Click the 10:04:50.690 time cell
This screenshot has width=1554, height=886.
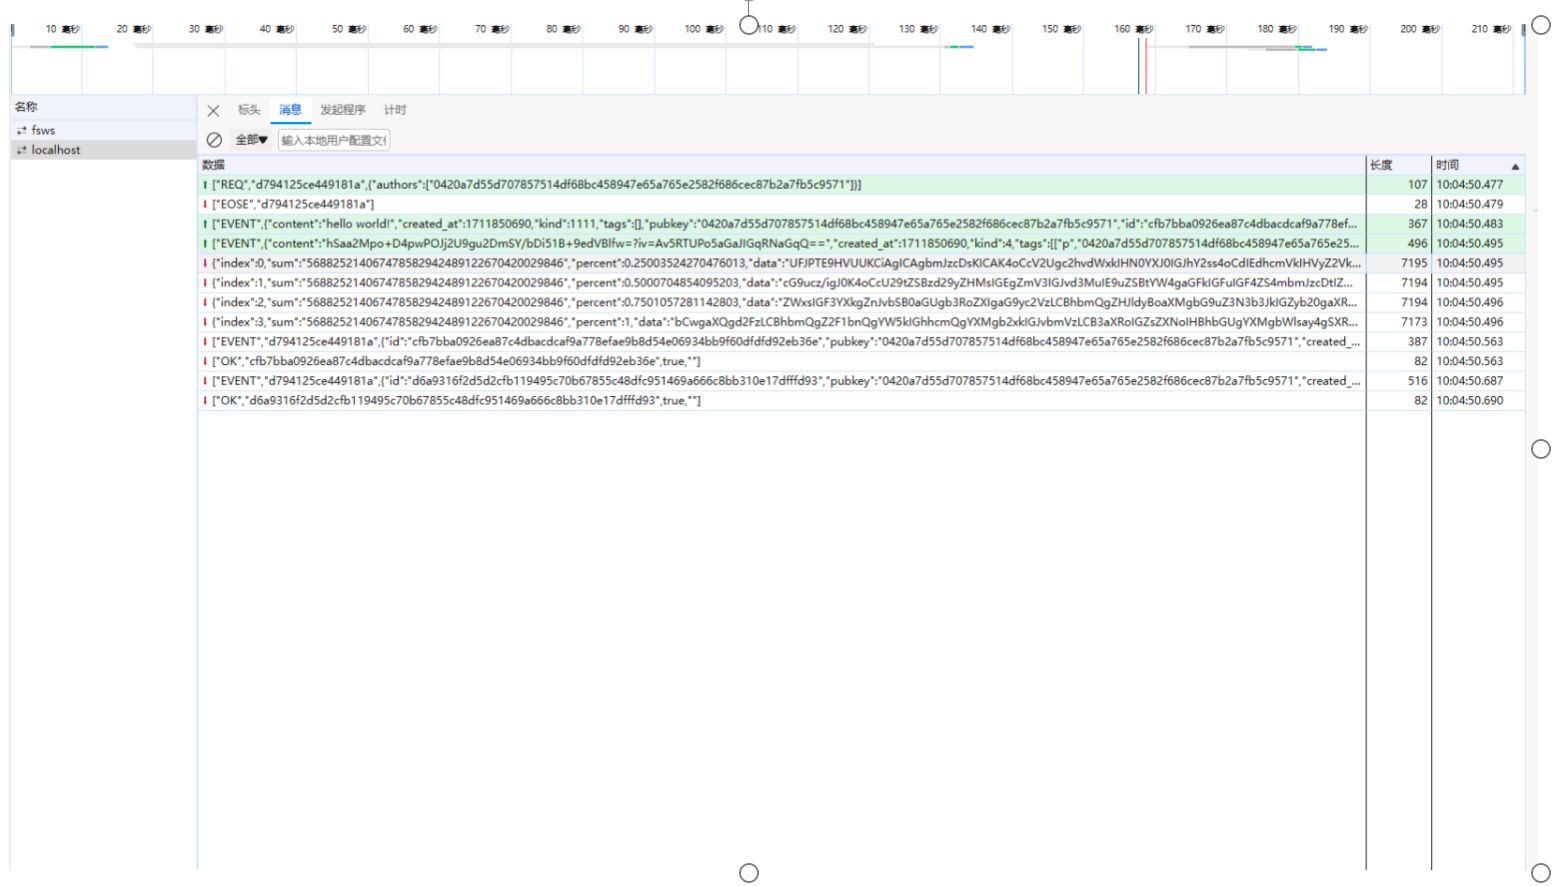[x=1478, y=400]
